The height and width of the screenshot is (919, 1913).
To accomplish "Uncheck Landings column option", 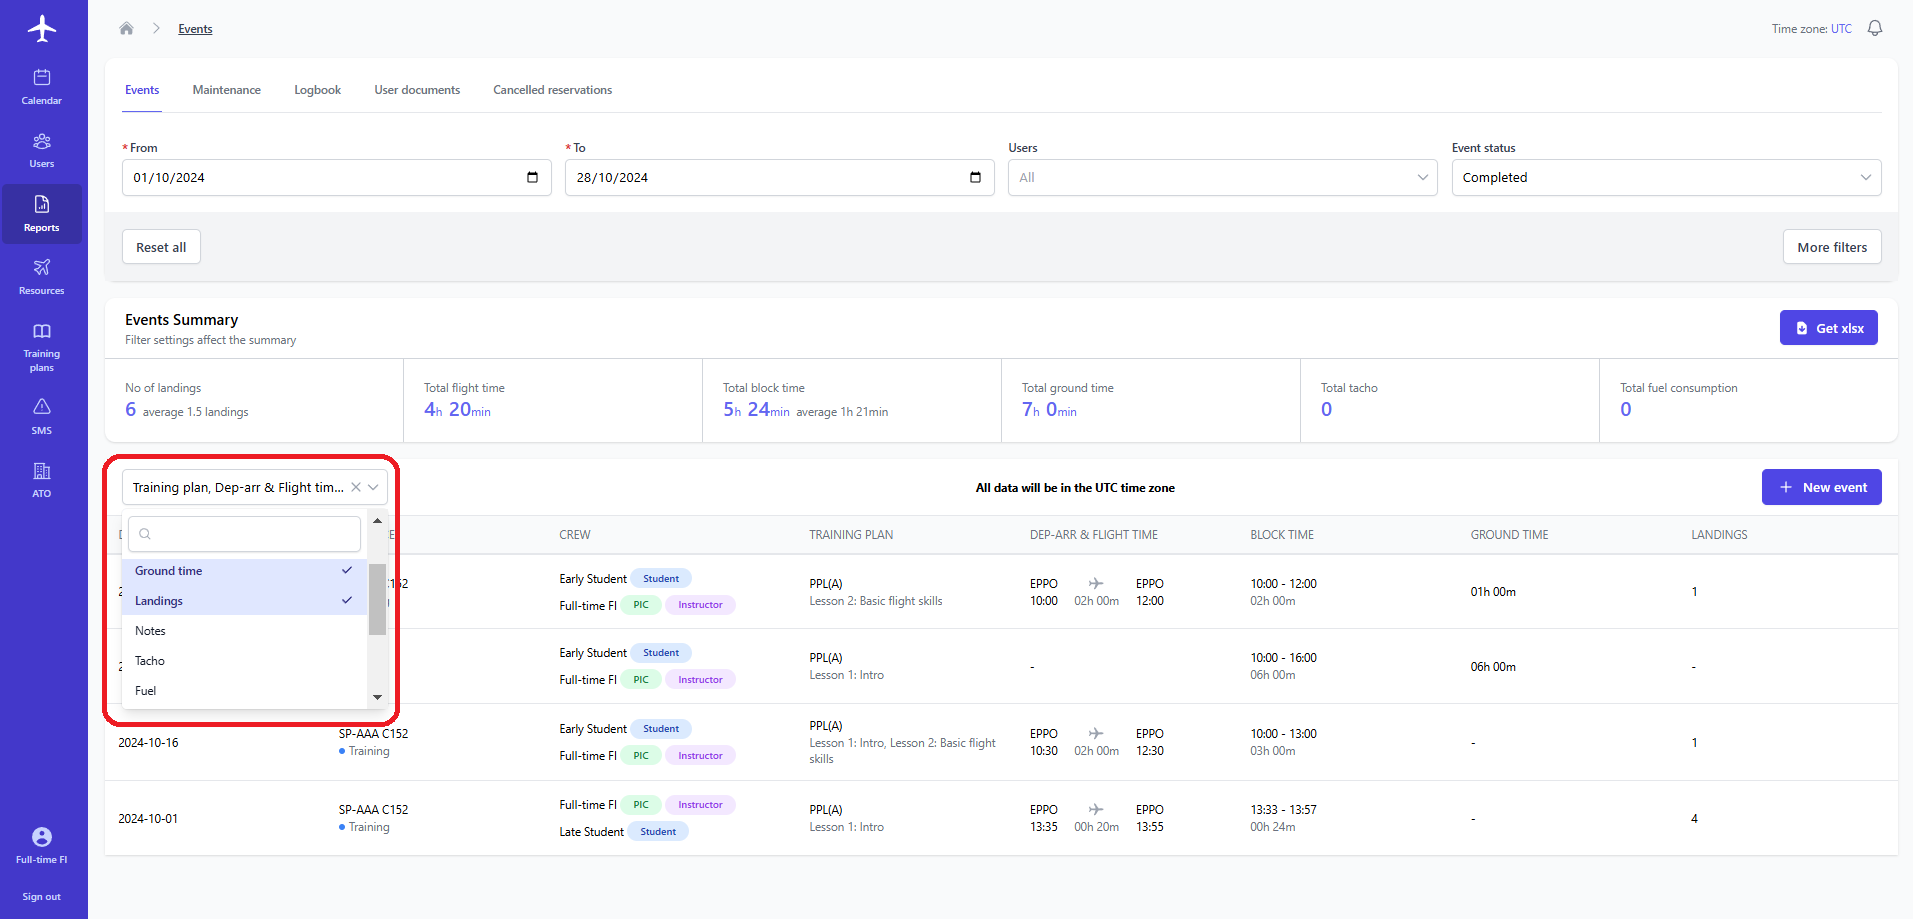I will click(x=244, y=601).
